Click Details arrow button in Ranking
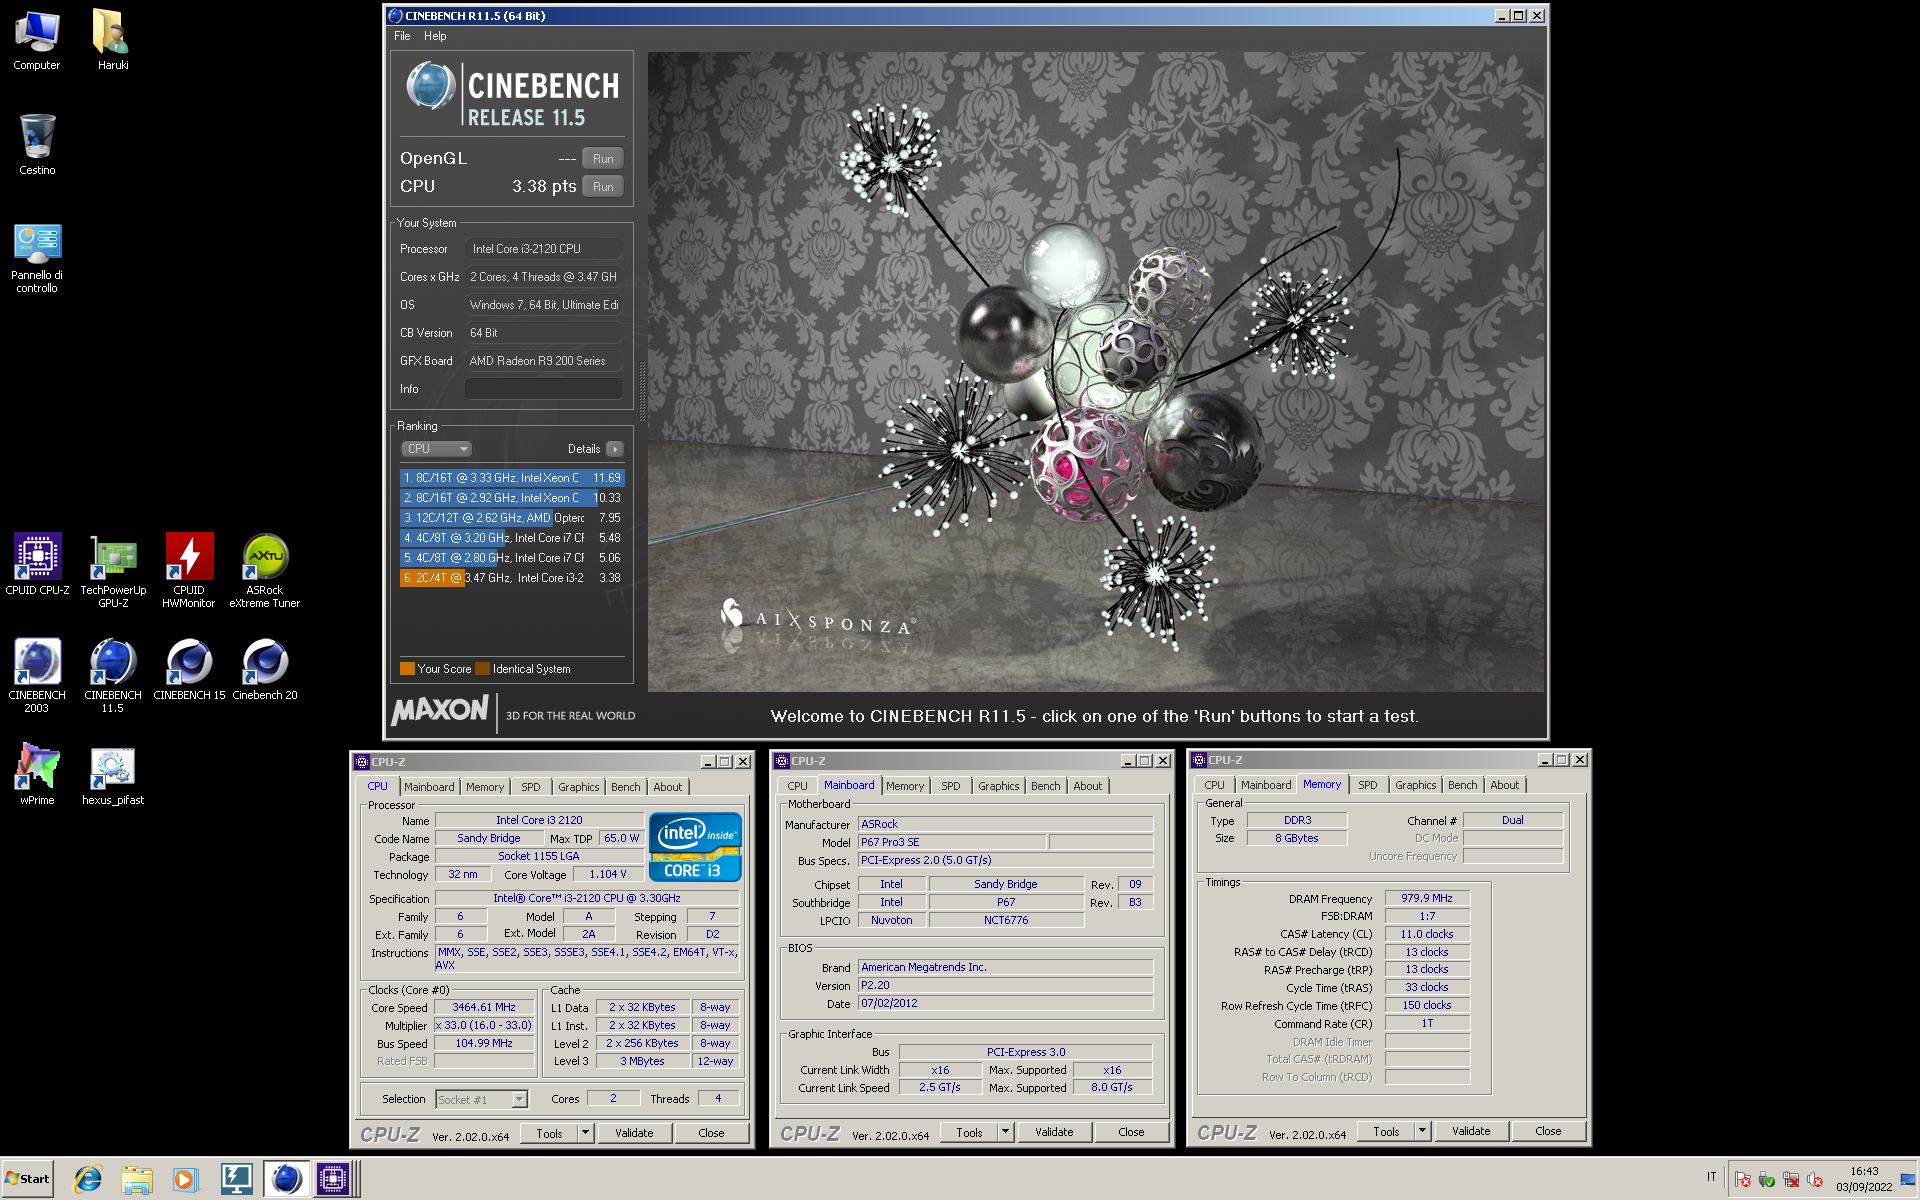The width and height of the screenshot is (1920, 1200). pyautogui.click(x=615, y=449)
